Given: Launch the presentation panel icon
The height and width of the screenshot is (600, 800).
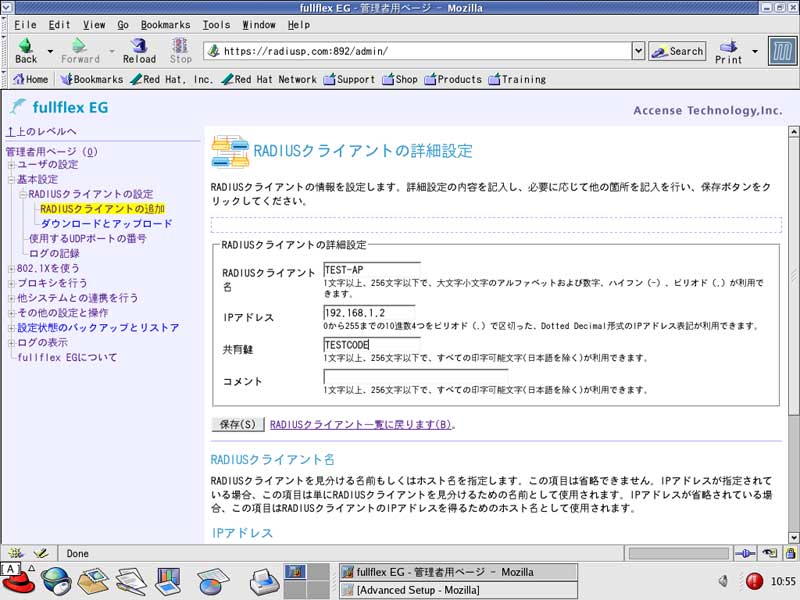Looking at the screenshot, I should (x=168, y=581).
